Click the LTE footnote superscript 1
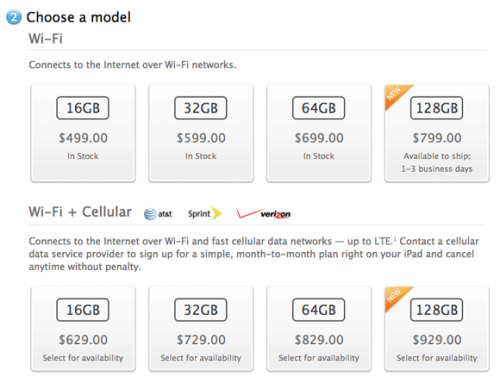This screenshot has height=381, width=500. [x=395, y=239]
